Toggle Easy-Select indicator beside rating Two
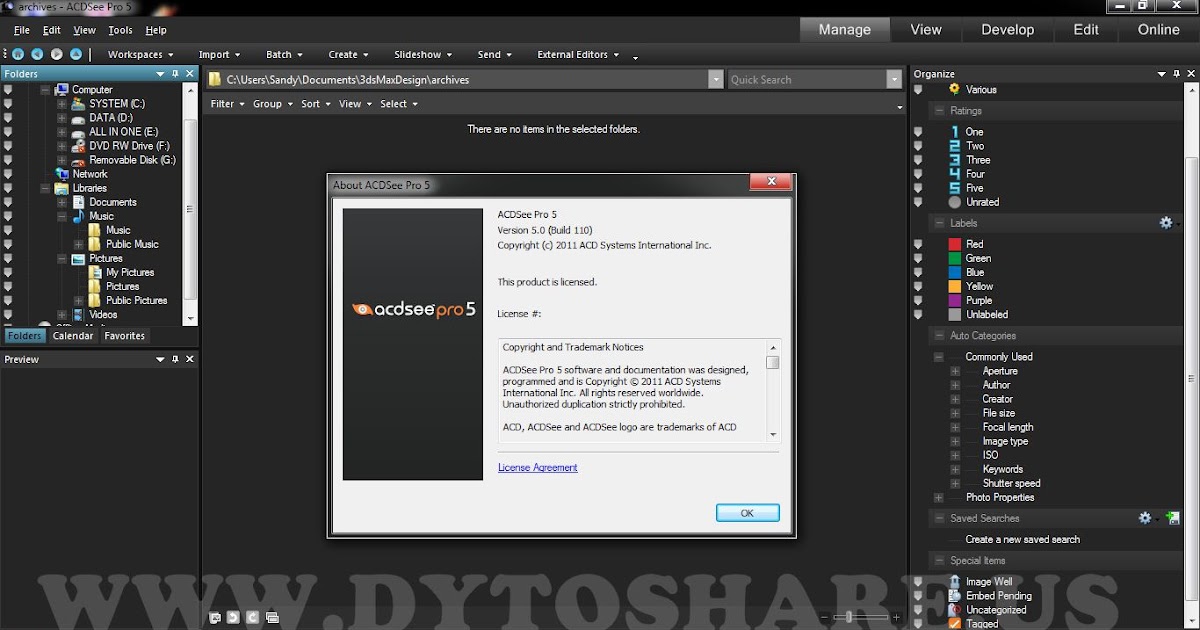The width and height of the screenshot is (1200, 630). [918, 146]
